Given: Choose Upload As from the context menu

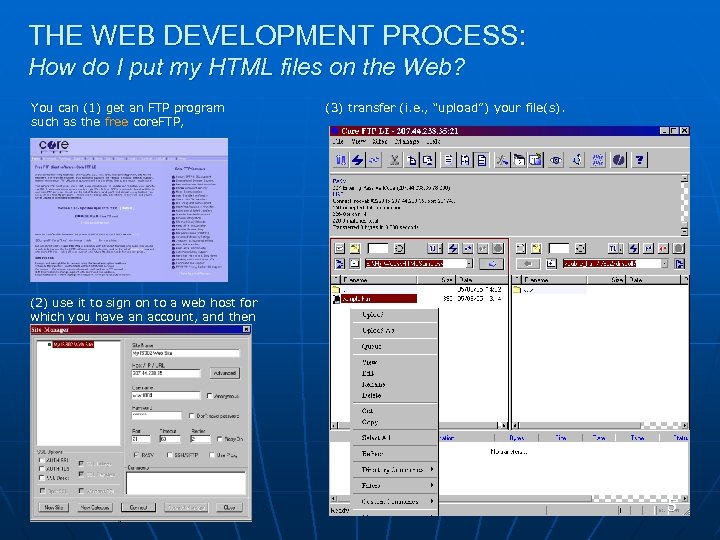Looking at the screenshot, I should pos(395,330).
